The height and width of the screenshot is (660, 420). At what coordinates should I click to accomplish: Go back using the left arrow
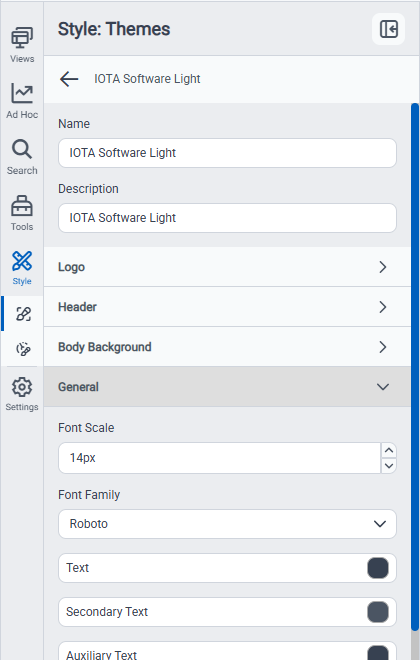click(x=69, y=79)
